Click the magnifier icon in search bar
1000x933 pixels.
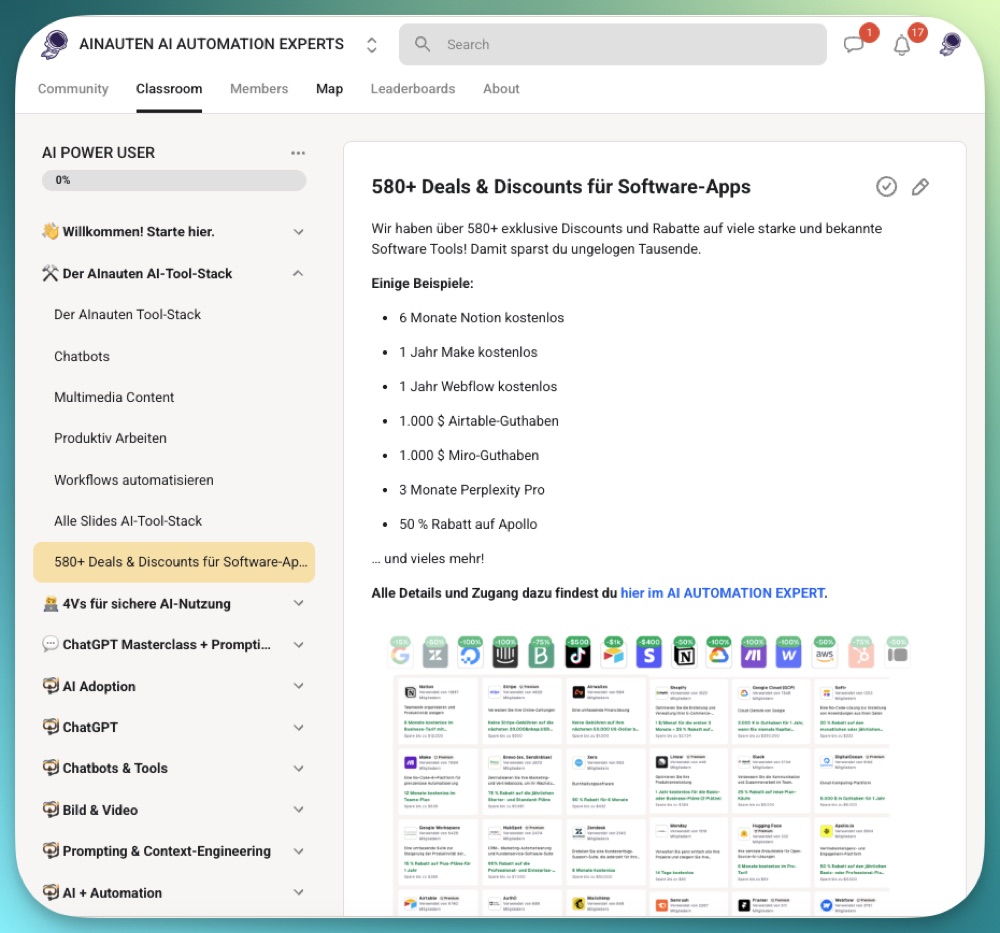click(x=422, y=44)
